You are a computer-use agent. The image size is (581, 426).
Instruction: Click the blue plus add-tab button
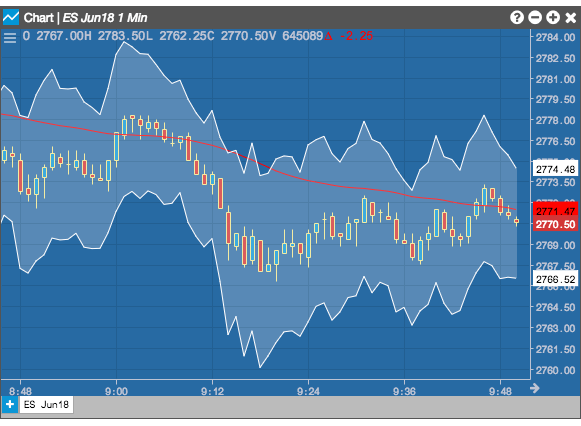[10, 404]
